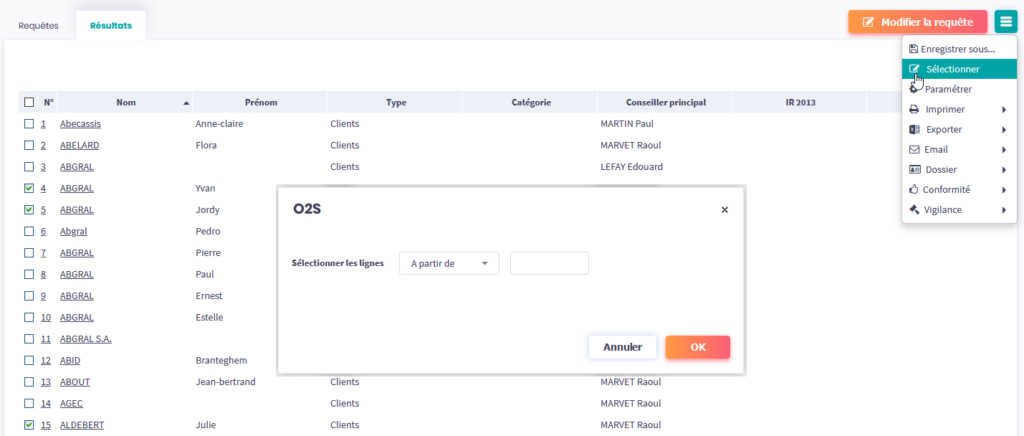Click the Dossier card icon
This screenshot has width=1024, height=436.
tap(914, 169)
